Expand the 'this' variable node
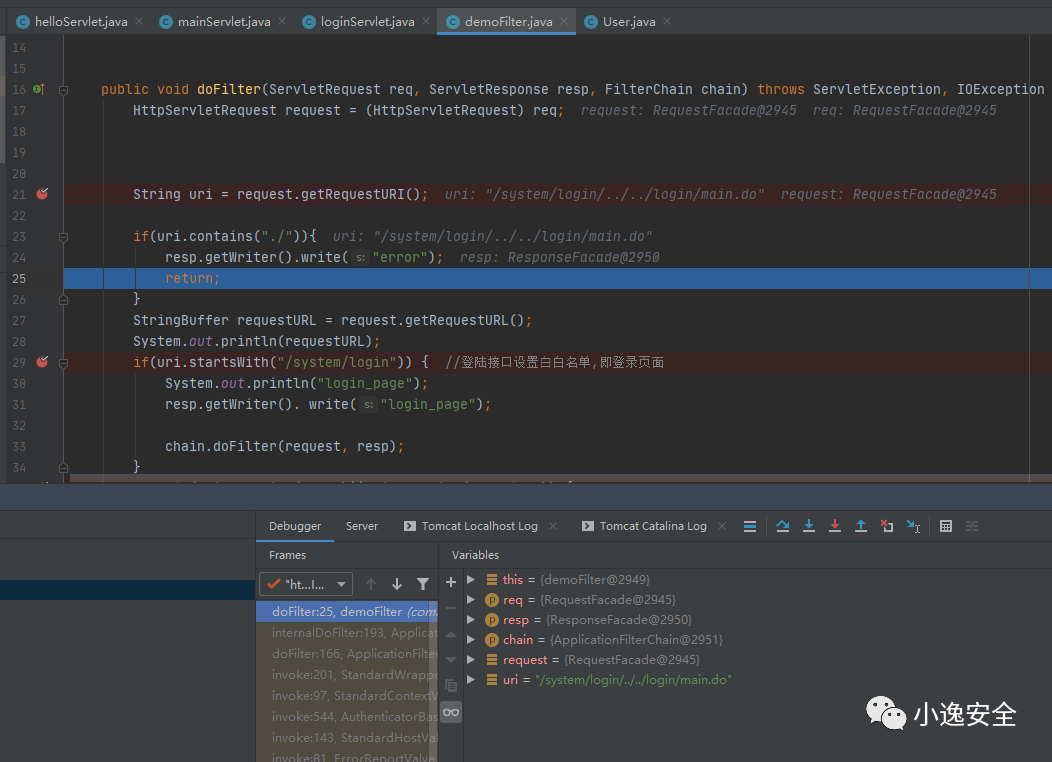 pyautogui.click(x=471, y=580)
